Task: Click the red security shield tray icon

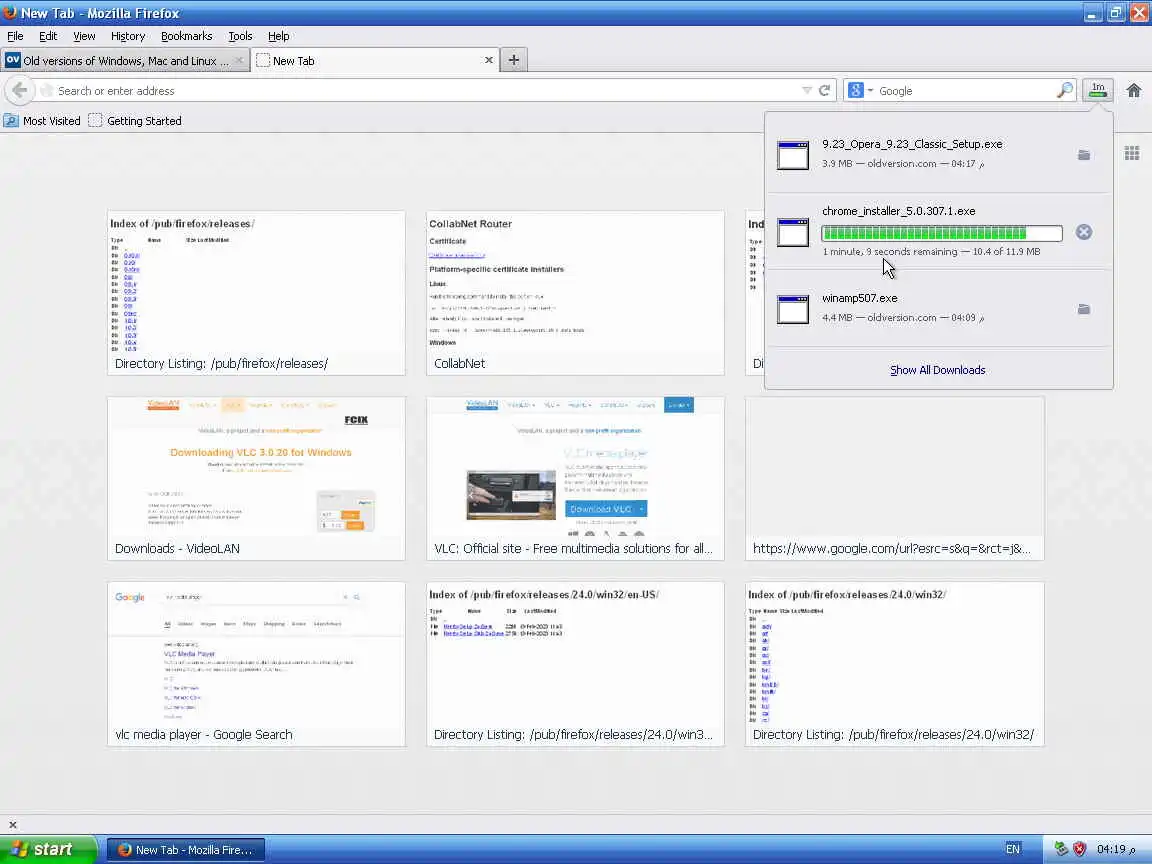Action: coord(1079,849)
